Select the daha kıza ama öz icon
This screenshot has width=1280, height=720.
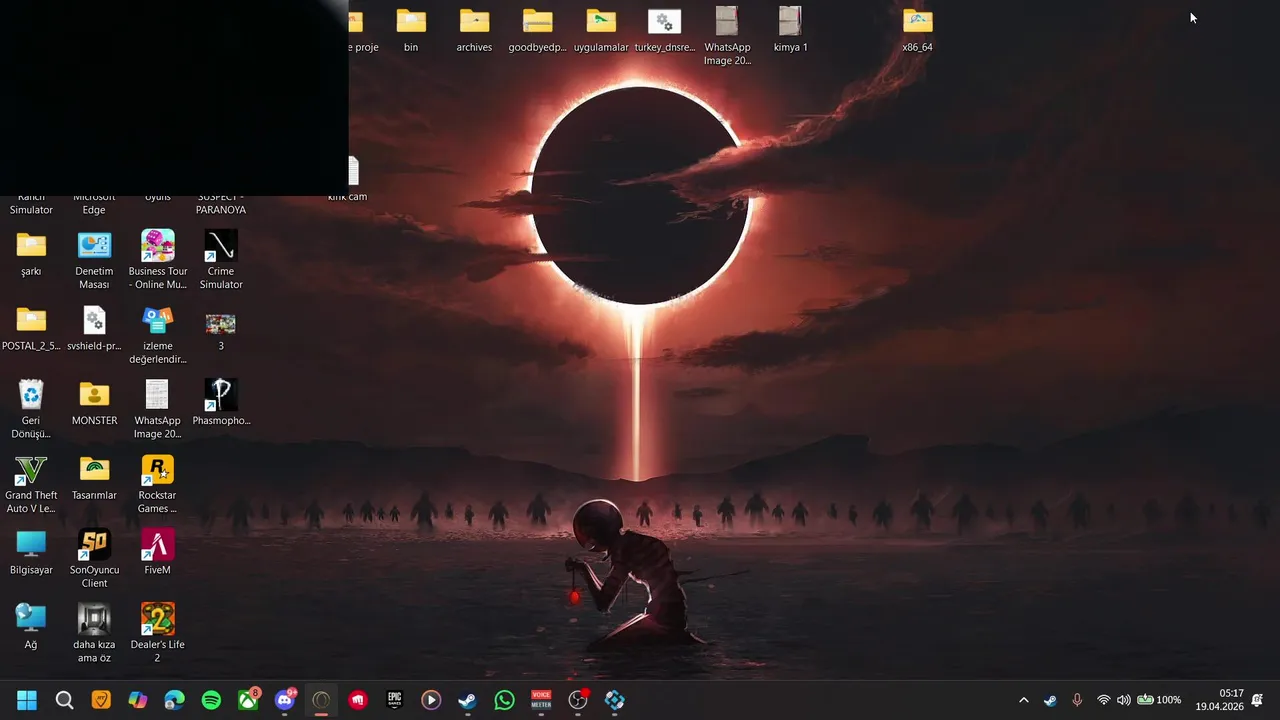click(x=94, y=633)
